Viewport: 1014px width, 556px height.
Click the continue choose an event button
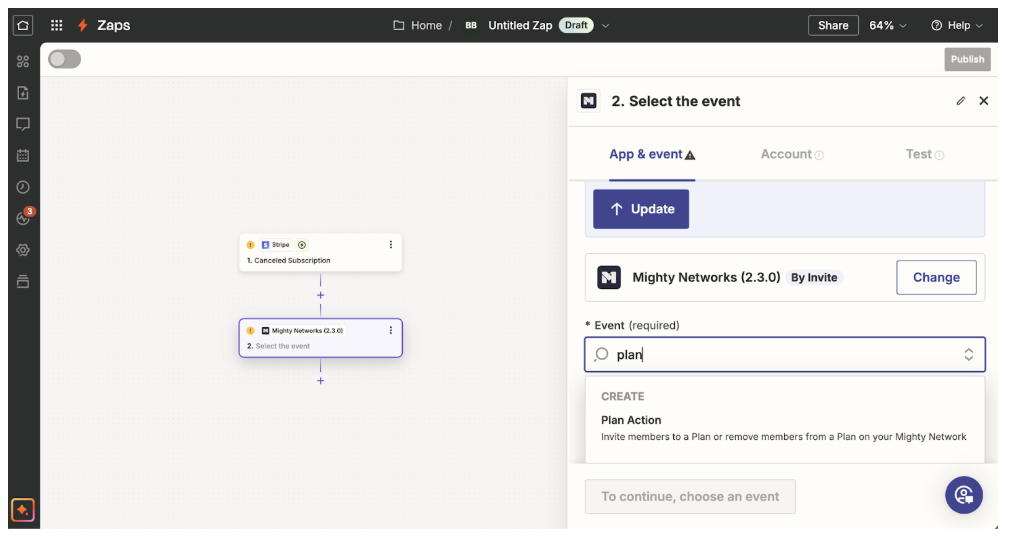coord(690,497)
